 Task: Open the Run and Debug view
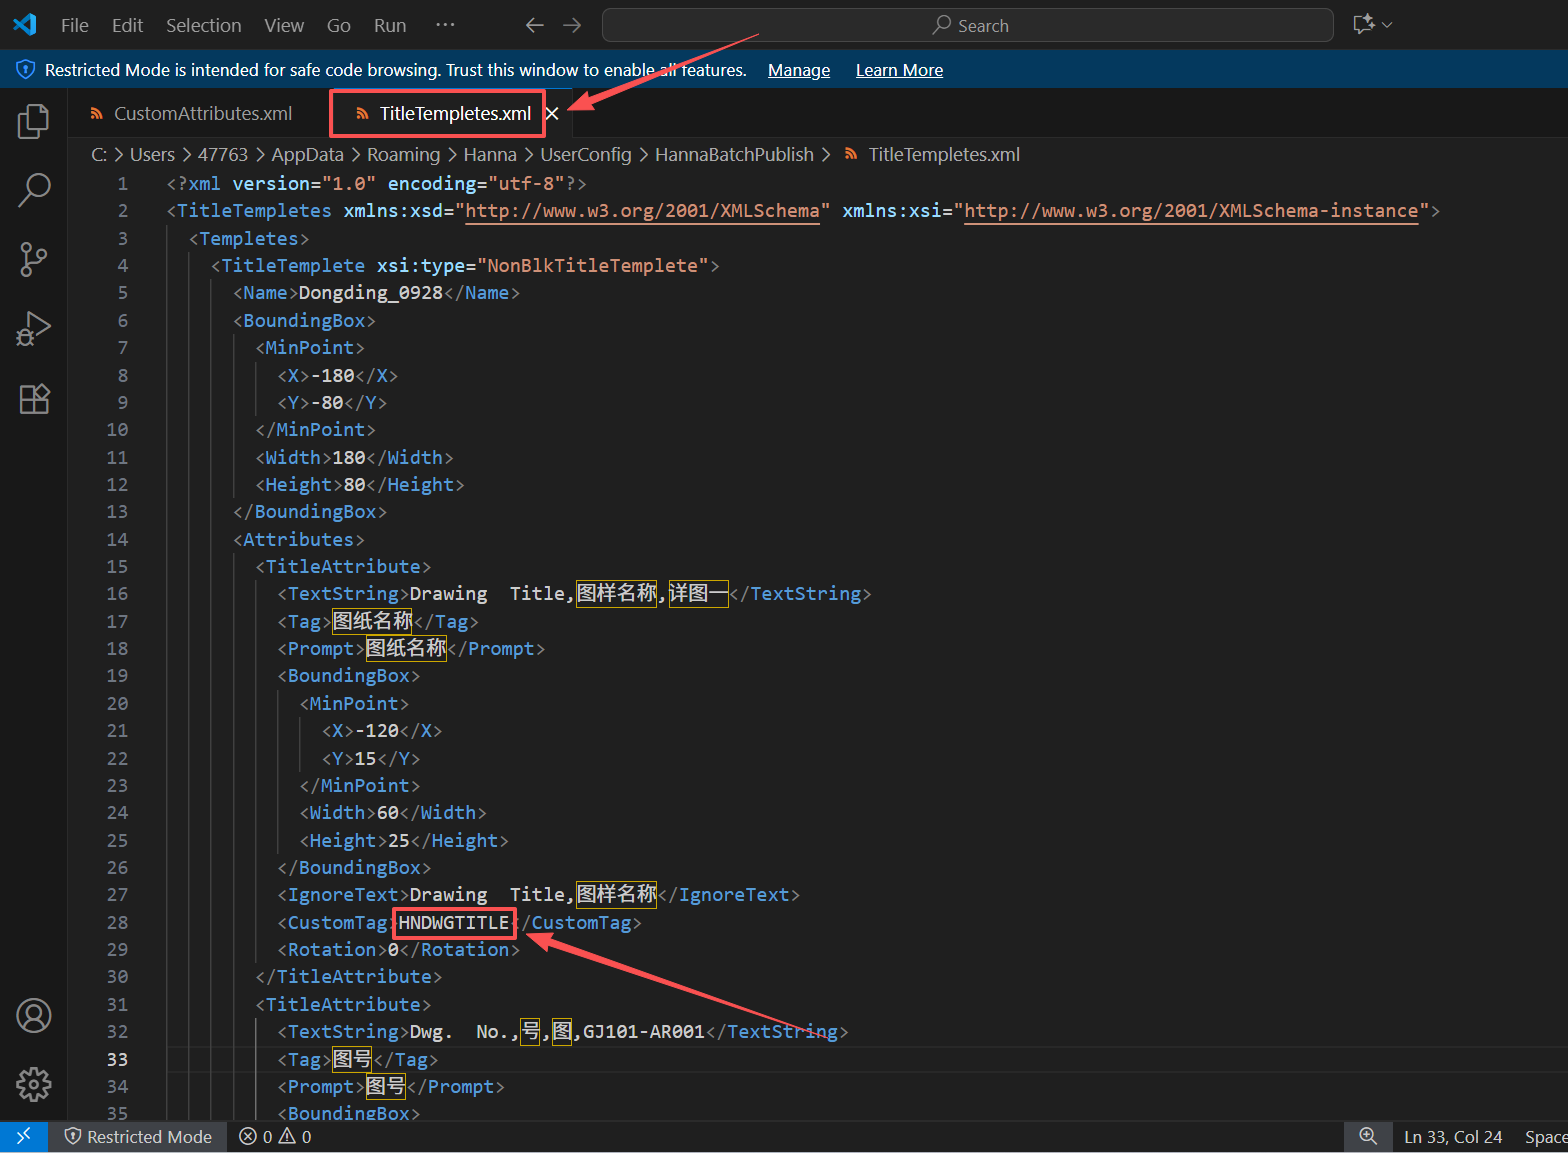(34, 329)
